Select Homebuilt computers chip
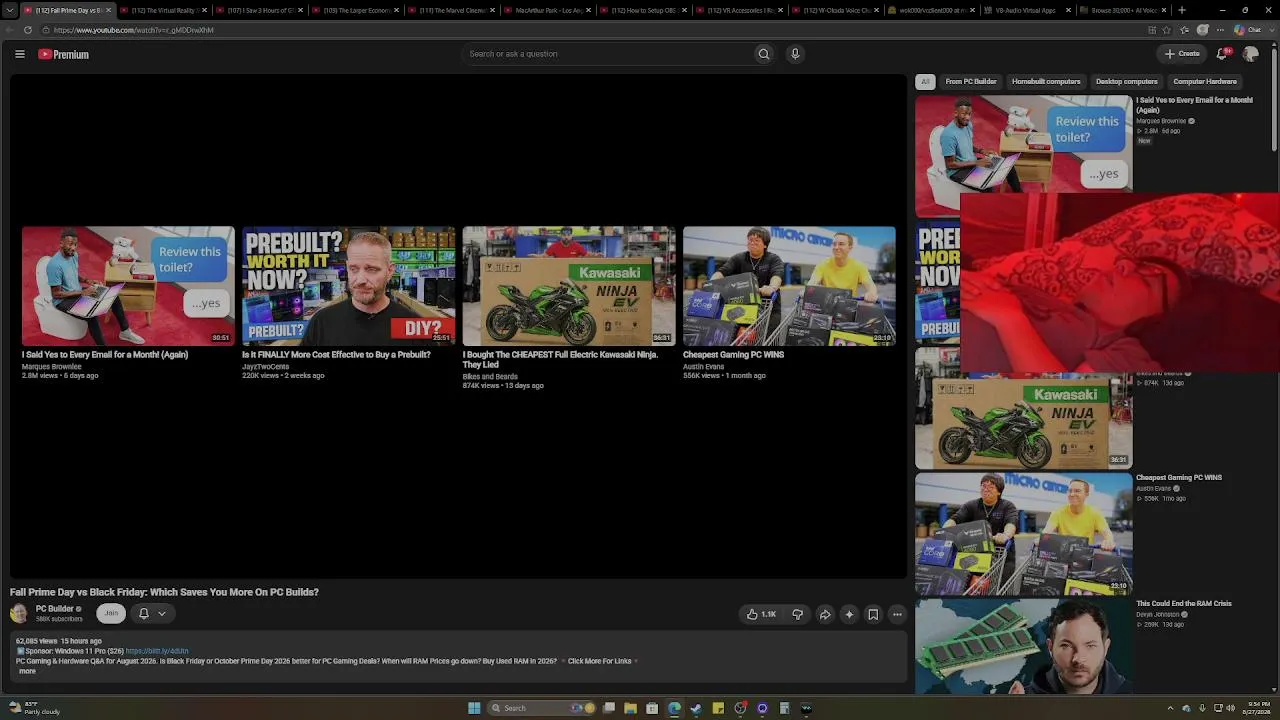Viewport: 1280px width, 720px height. pos(1046,82)
